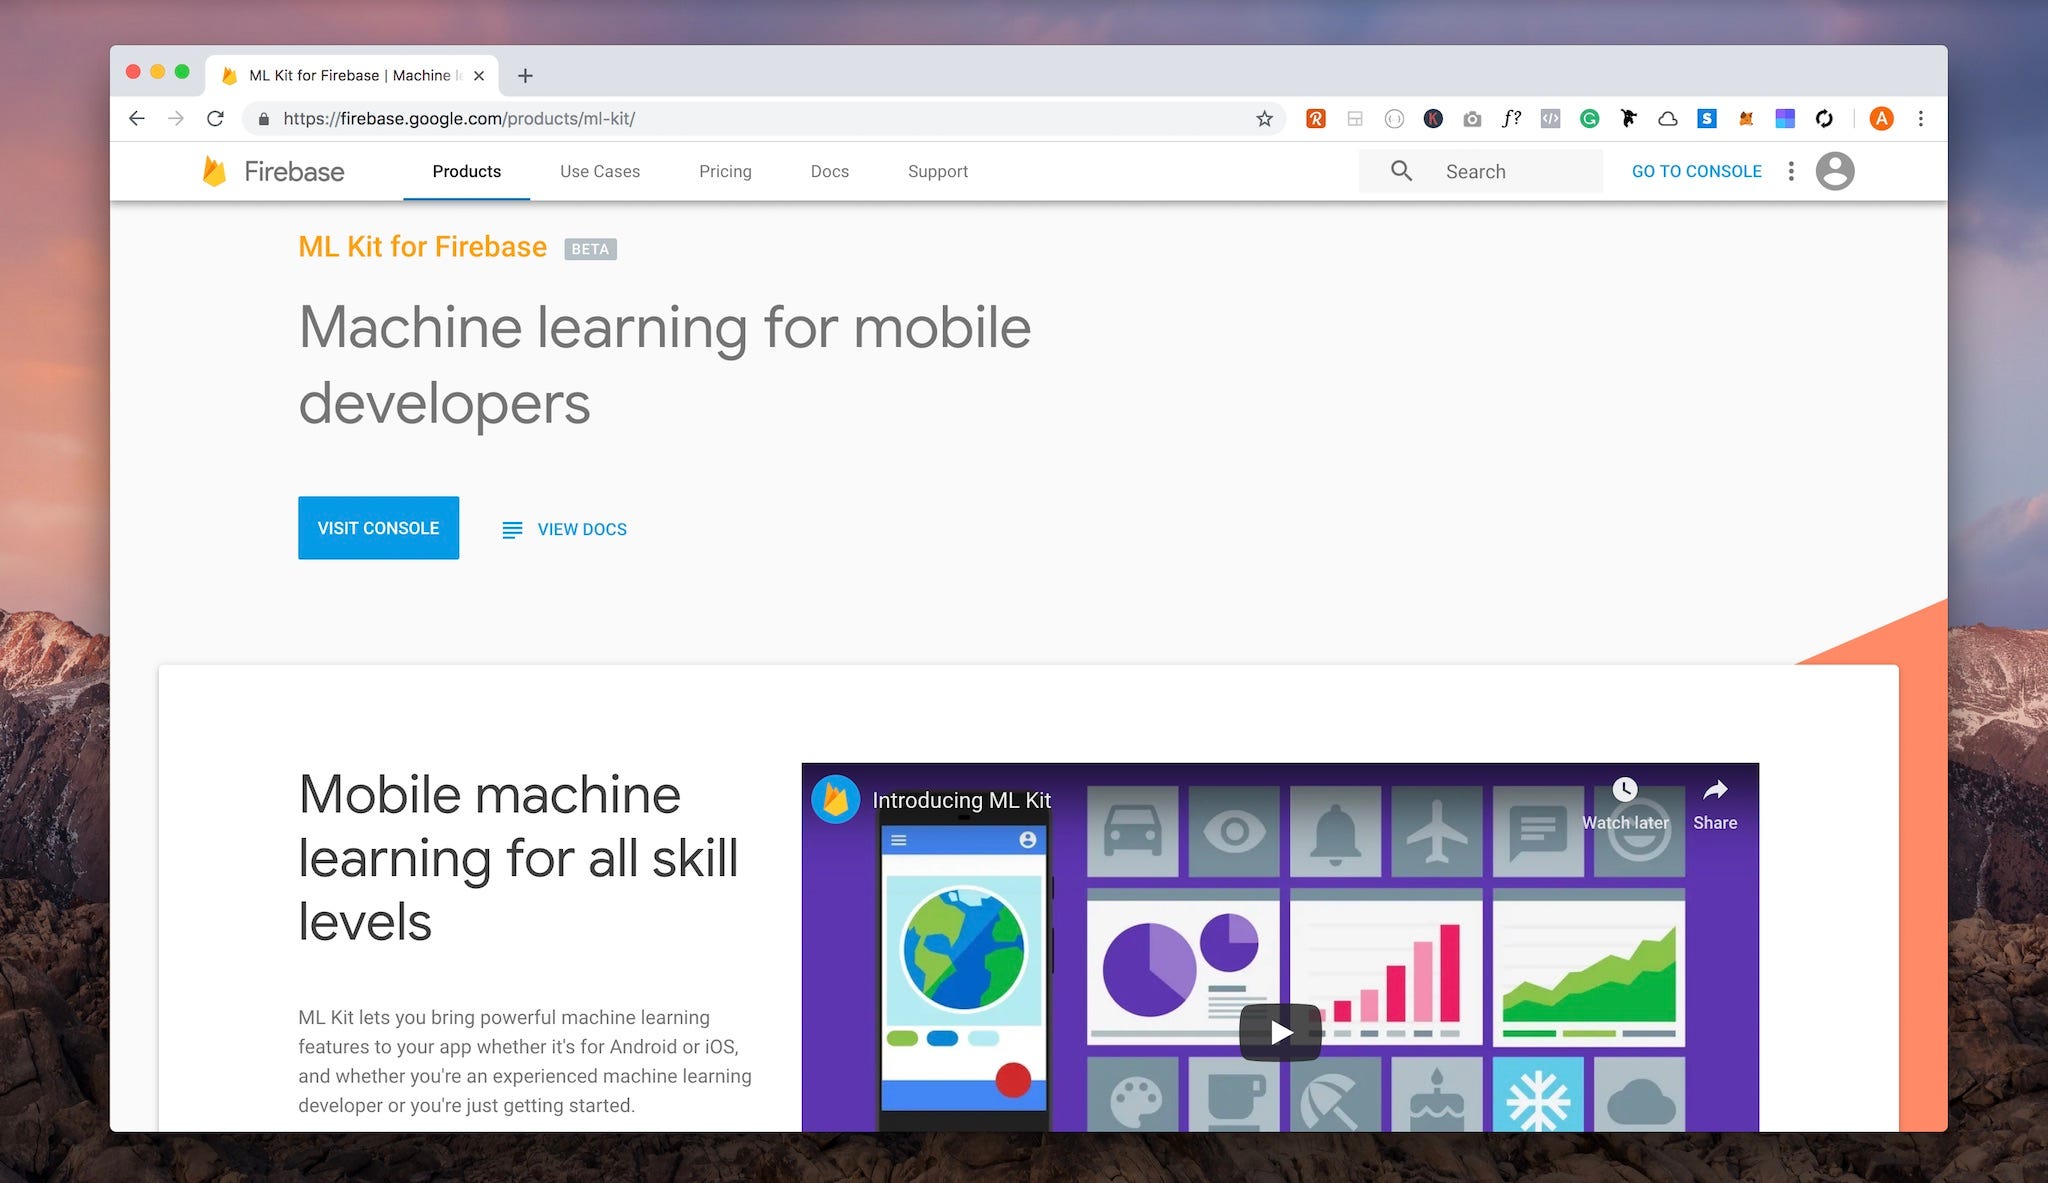Open the Pricing nav item
2048x1183 pixels.
[x=725, y=171]
